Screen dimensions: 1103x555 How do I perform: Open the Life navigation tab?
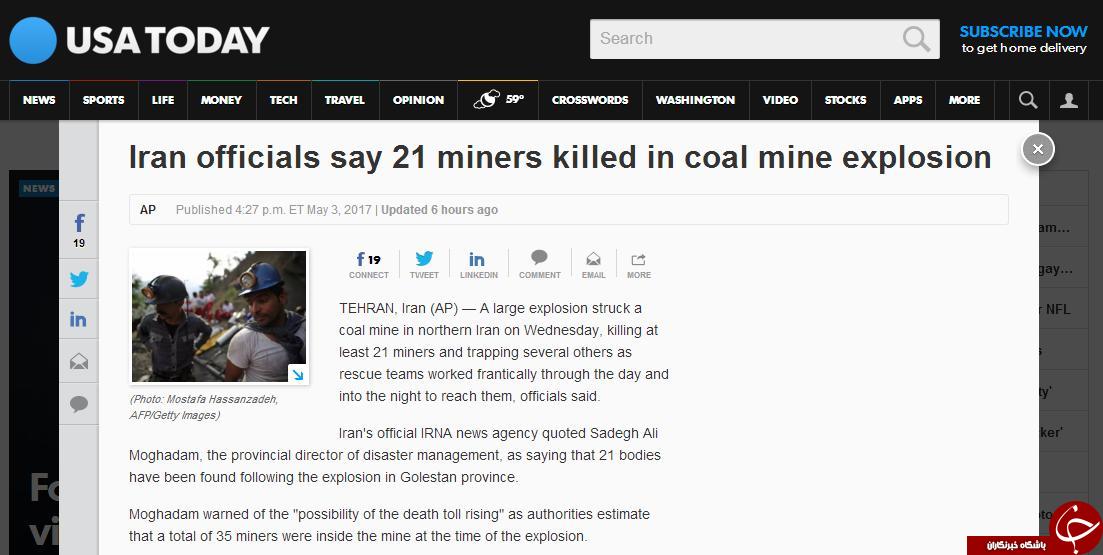coord(162,100)
